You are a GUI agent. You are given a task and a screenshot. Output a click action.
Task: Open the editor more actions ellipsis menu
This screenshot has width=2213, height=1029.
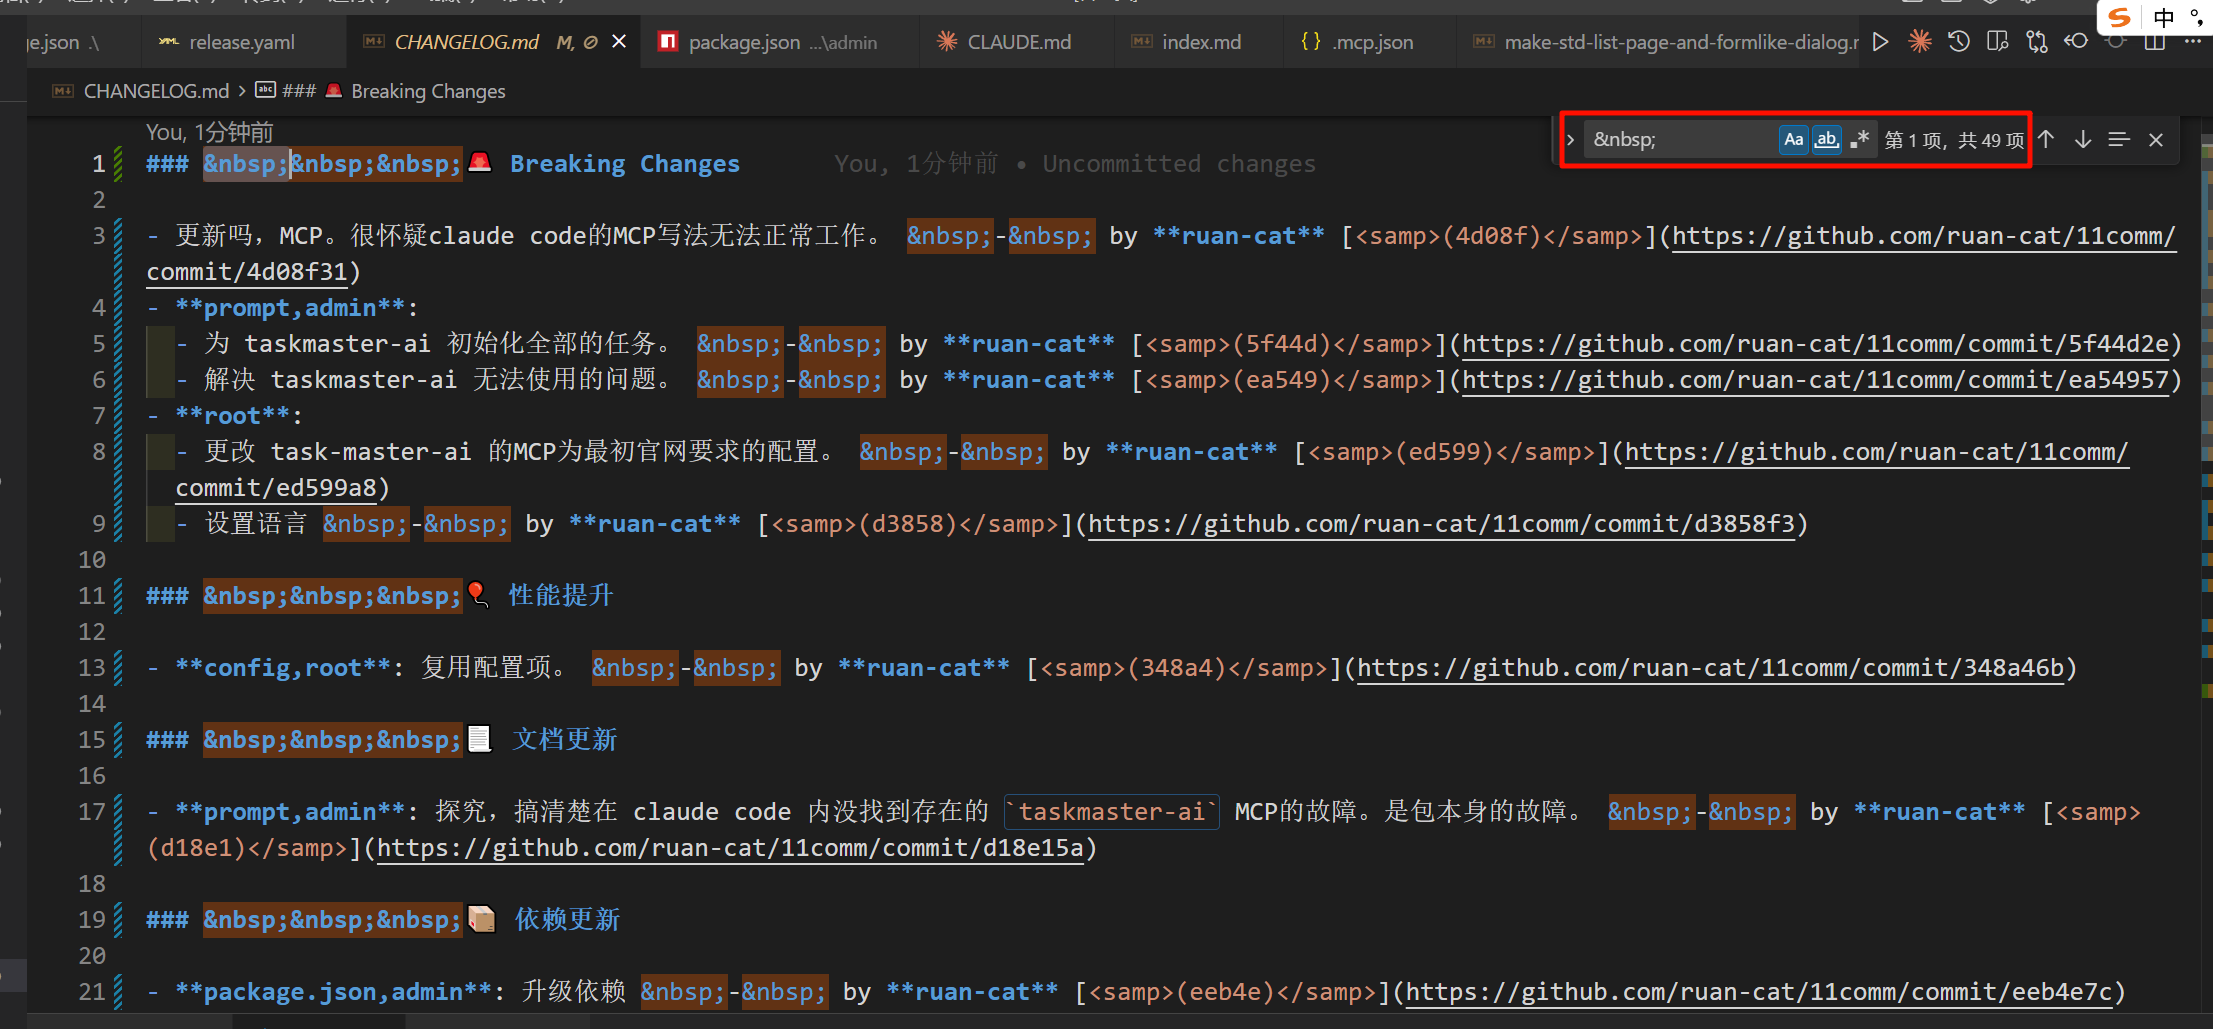click(2192, 42)
